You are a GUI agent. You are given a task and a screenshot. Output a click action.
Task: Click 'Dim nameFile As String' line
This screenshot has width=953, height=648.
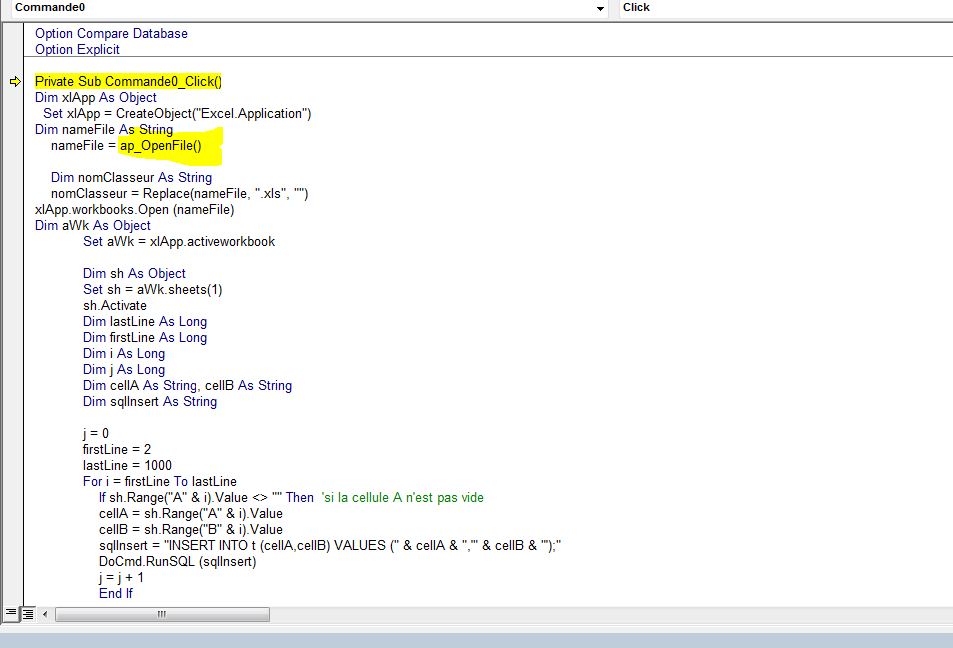[104, 129]
